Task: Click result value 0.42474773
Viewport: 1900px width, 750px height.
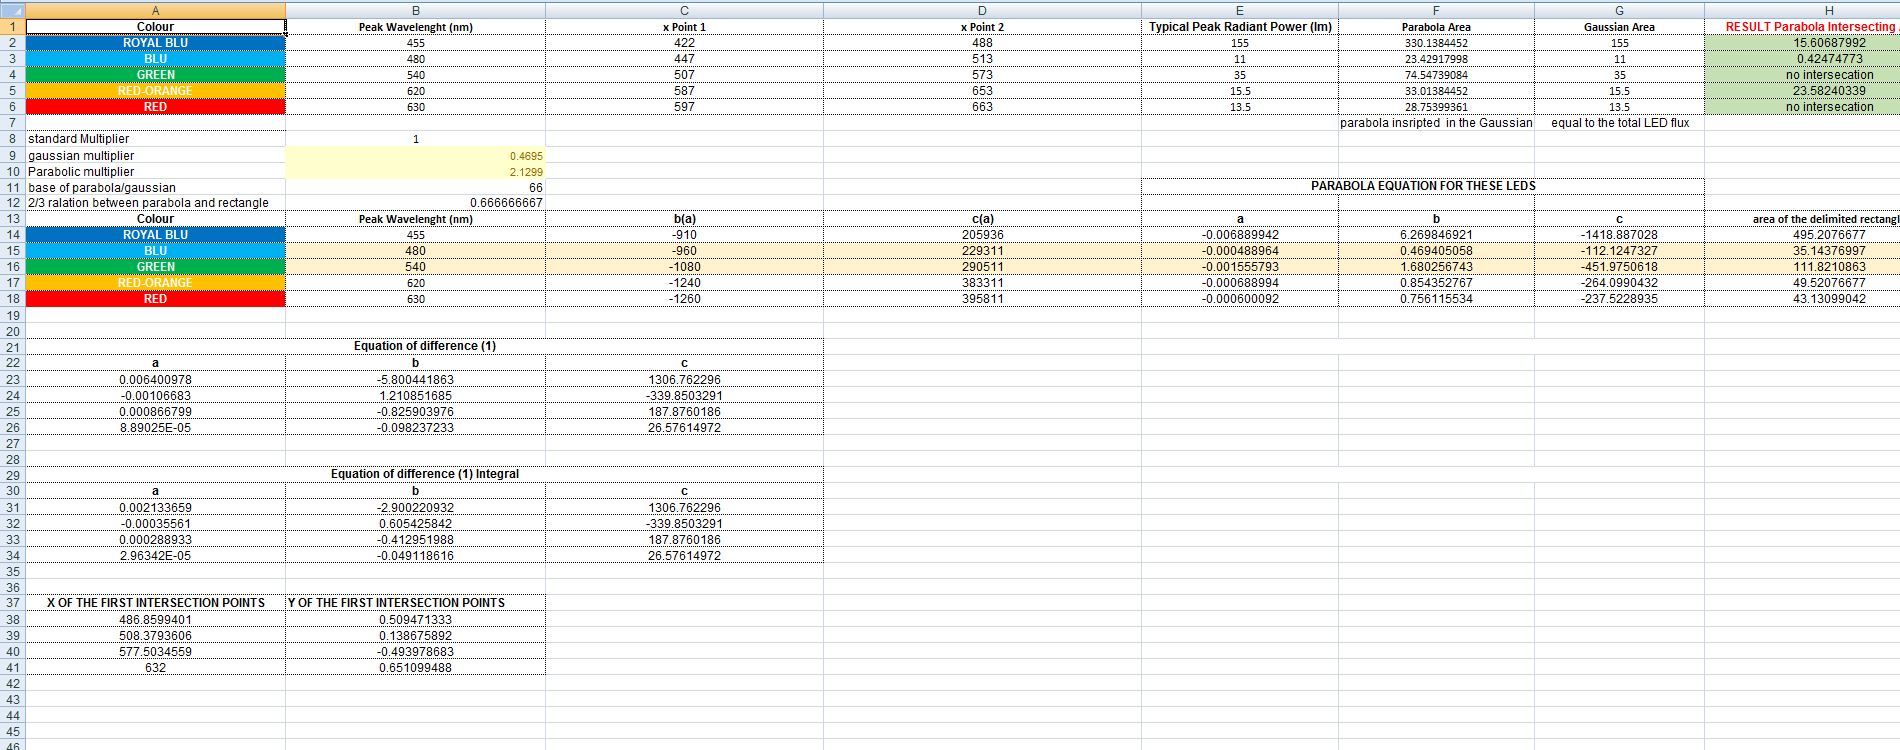Action: coord(1802,59)
